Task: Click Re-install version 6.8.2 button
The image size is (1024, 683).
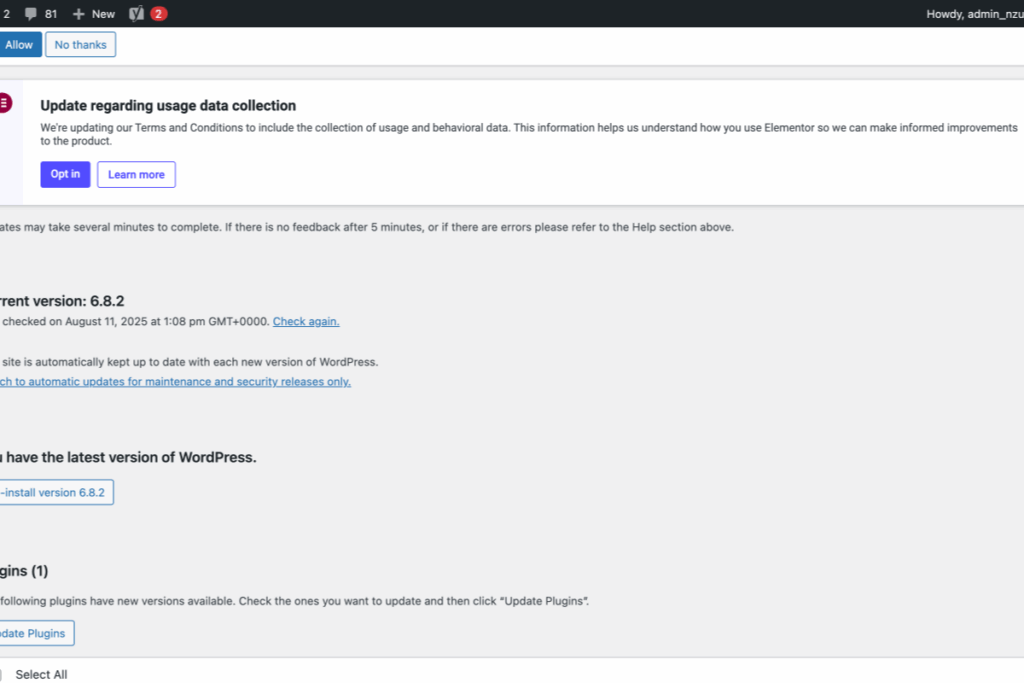Action: 56,492
